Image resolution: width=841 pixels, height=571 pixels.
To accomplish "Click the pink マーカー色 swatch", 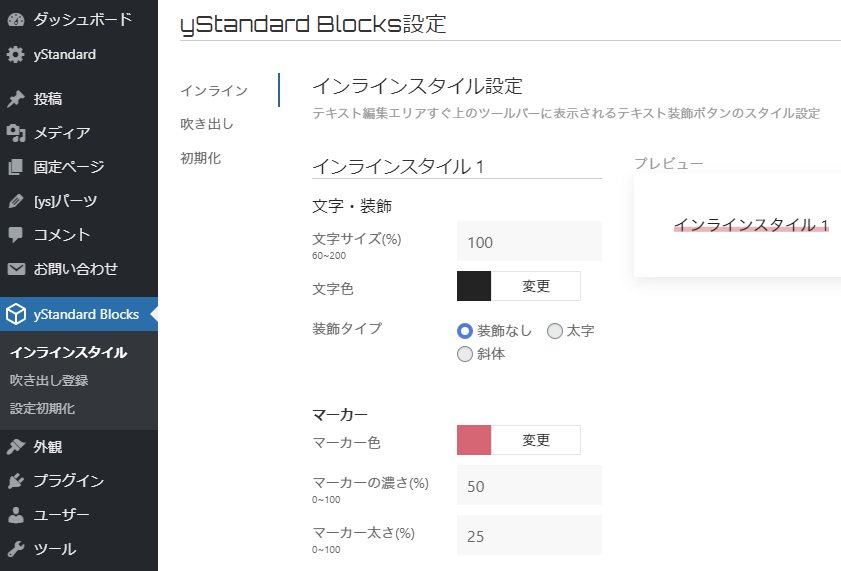I will [x=474, y=440].
